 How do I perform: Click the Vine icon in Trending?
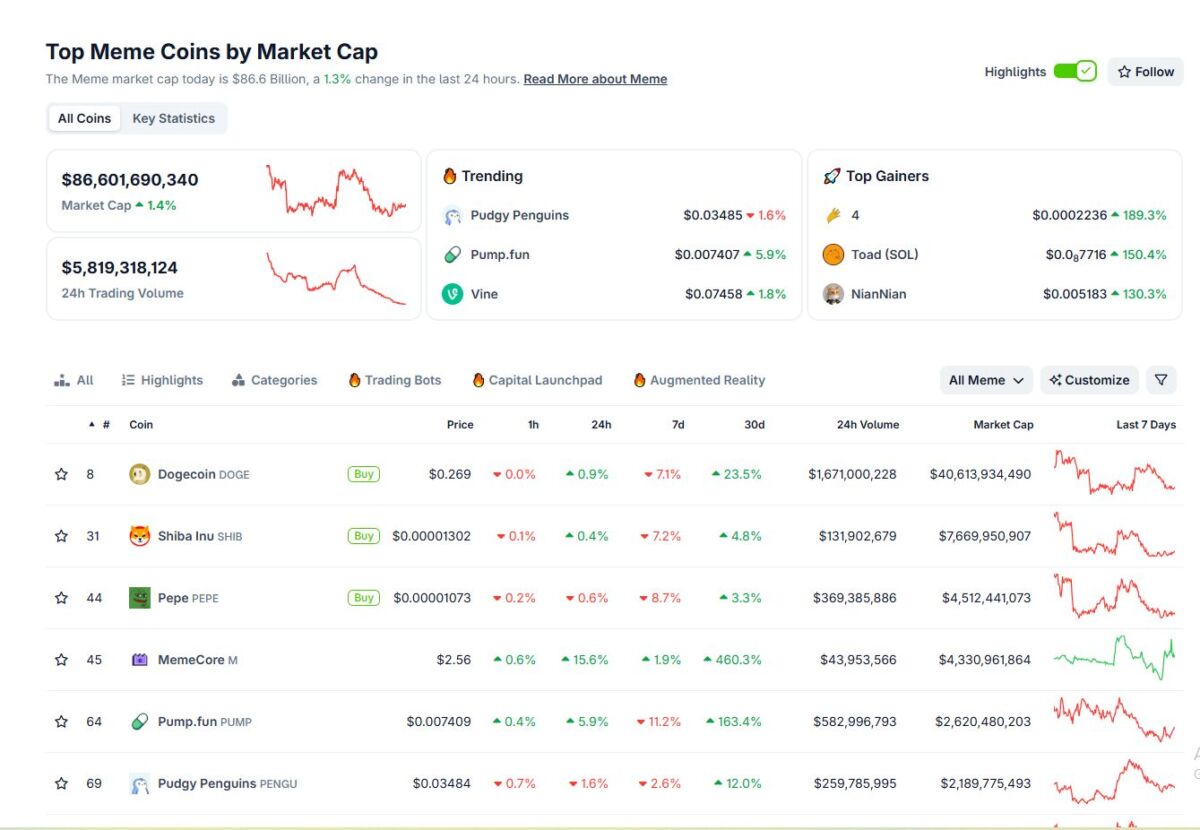pos(452,294)
